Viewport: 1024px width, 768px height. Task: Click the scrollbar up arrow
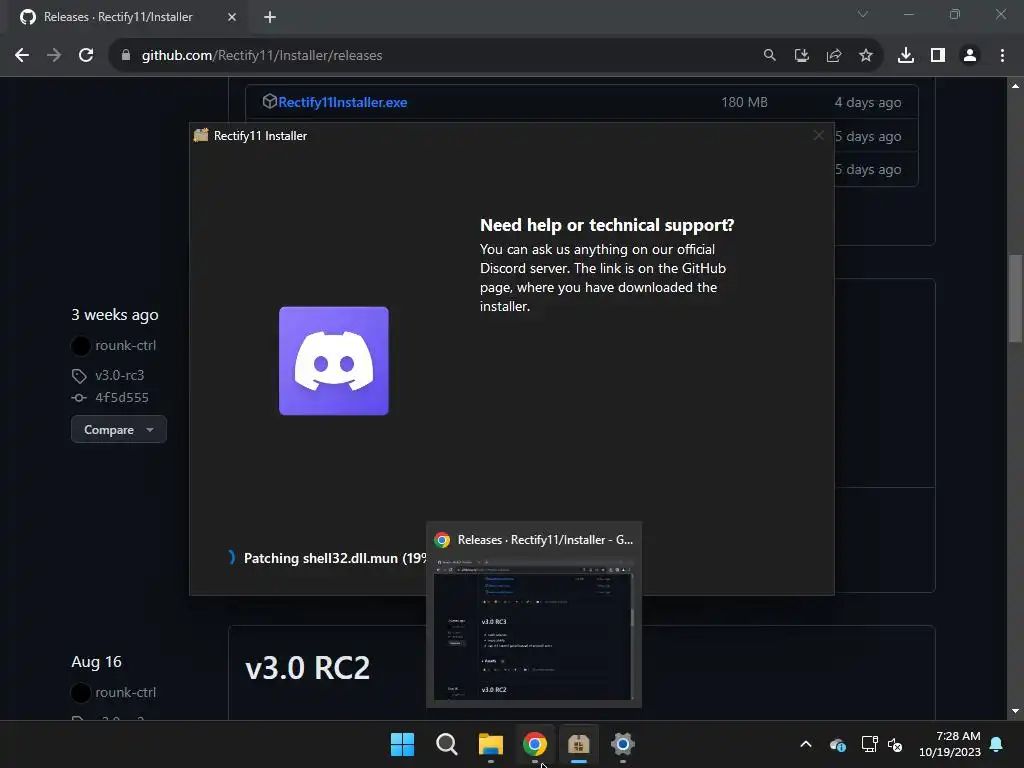pos(1015,86)
